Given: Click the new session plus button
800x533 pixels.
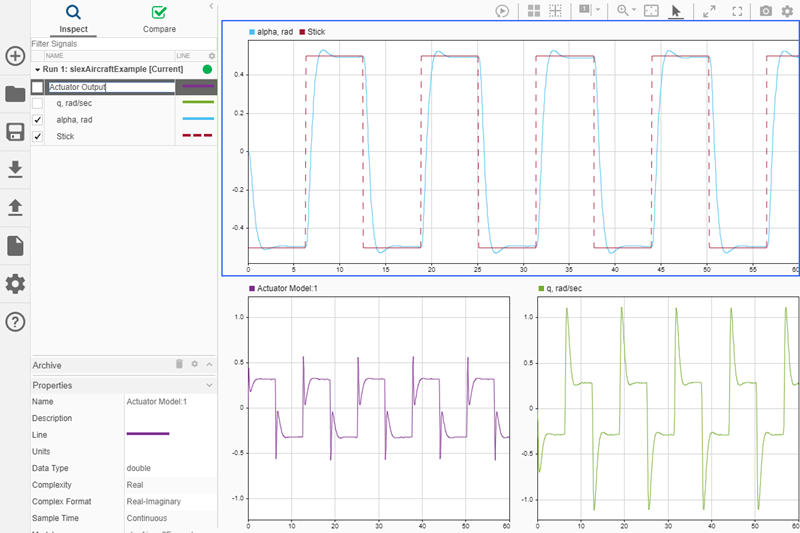Looking at the screenshot, I should click(15, 56).
